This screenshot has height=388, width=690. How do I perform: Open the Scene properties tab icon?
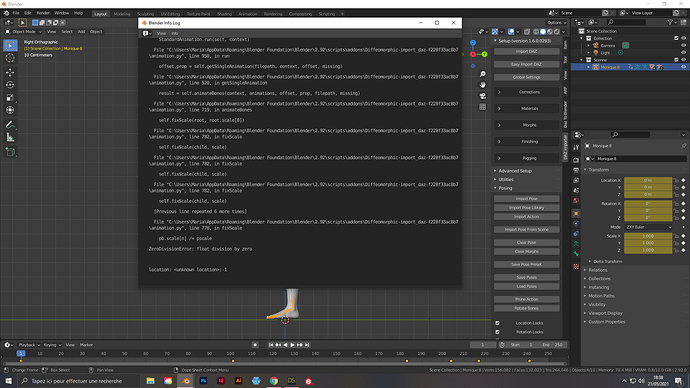coord(576,190)
